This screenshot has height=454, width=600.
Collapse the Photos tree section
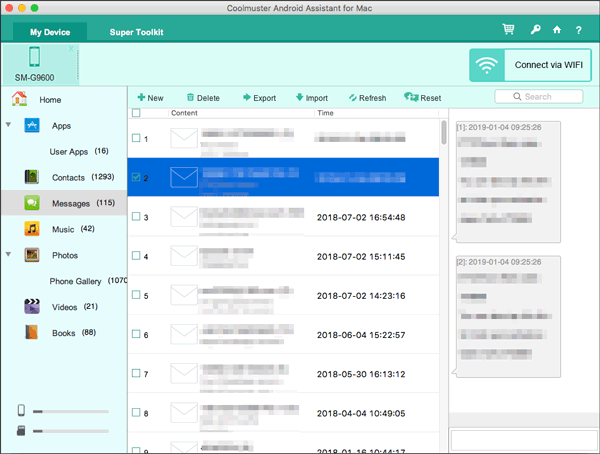click(8, 254)
